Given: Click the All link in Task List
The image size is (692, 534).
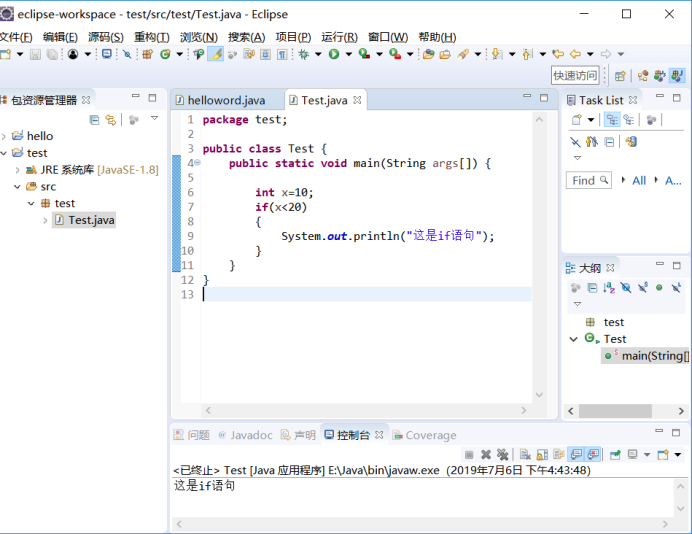Looking at the screenshot, I should [639, 181].
